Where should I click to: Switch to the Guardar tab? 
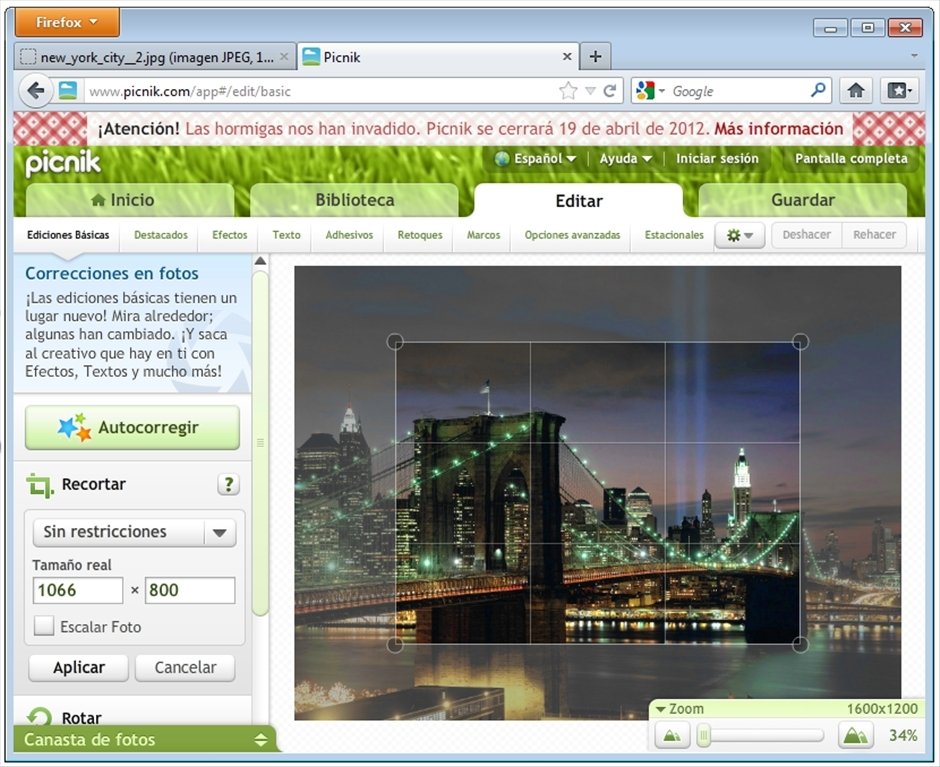[x=803, y=200]
